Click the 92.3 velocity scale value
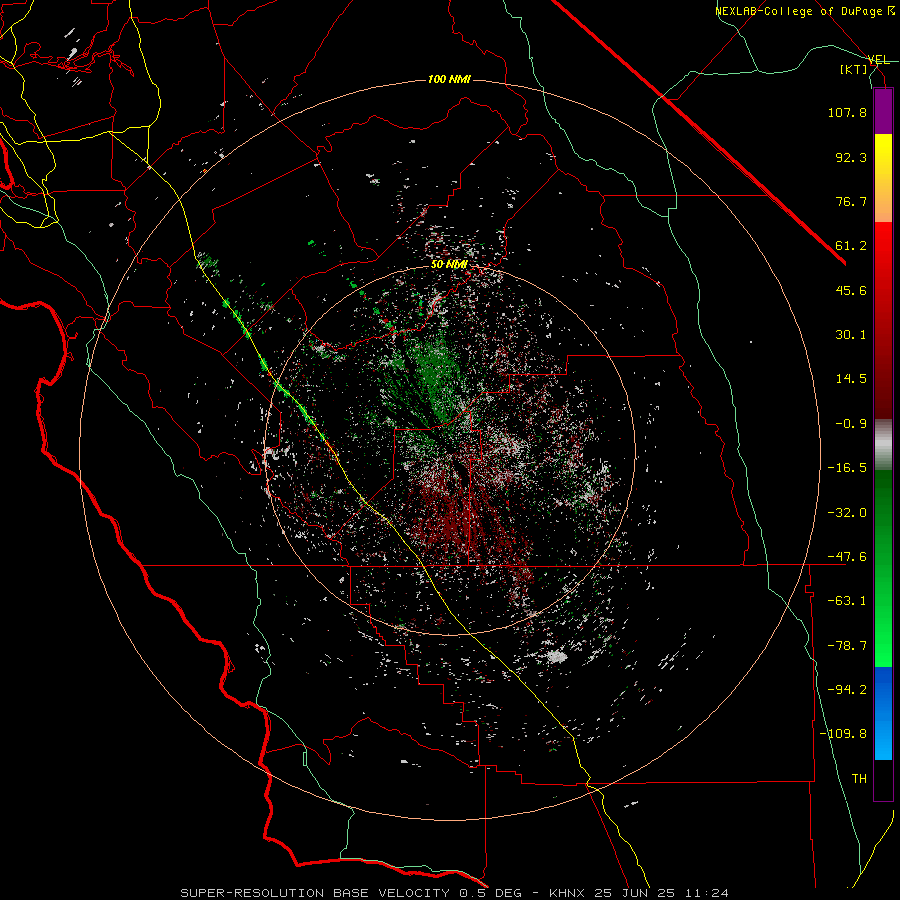 tap(851, 157)
